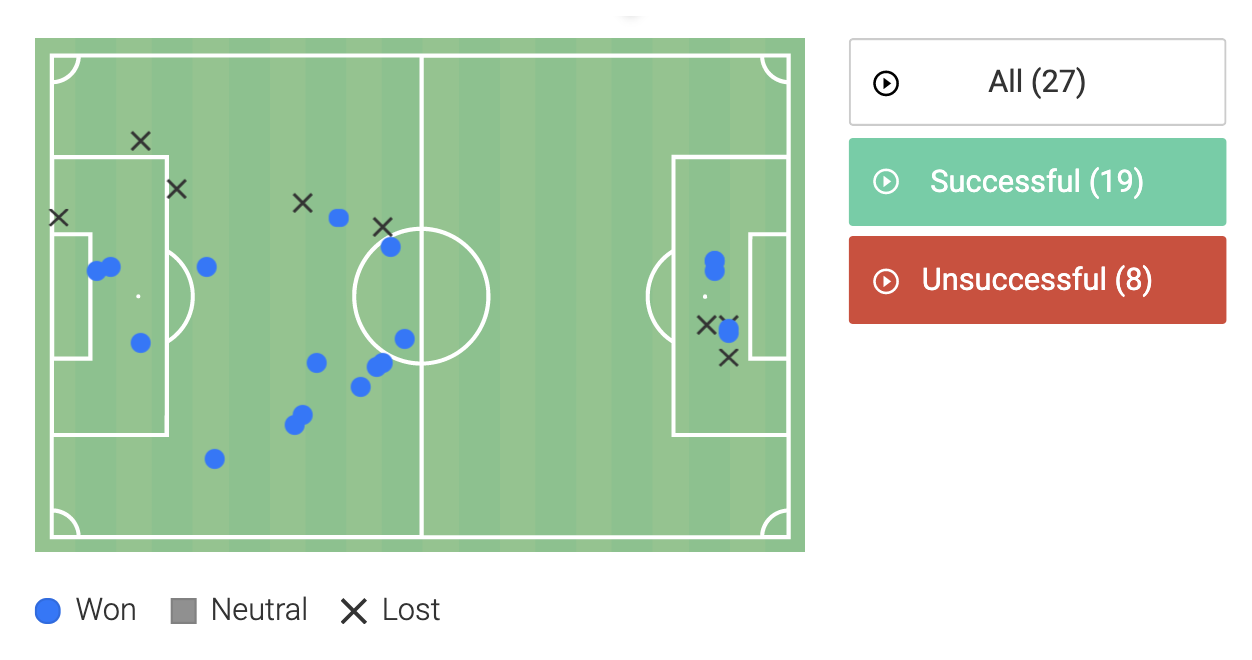Select the Lost X on the left goal line
The width and height of the screenshot is (1252, 660).
pyautogui.click(x=59, y=217)
